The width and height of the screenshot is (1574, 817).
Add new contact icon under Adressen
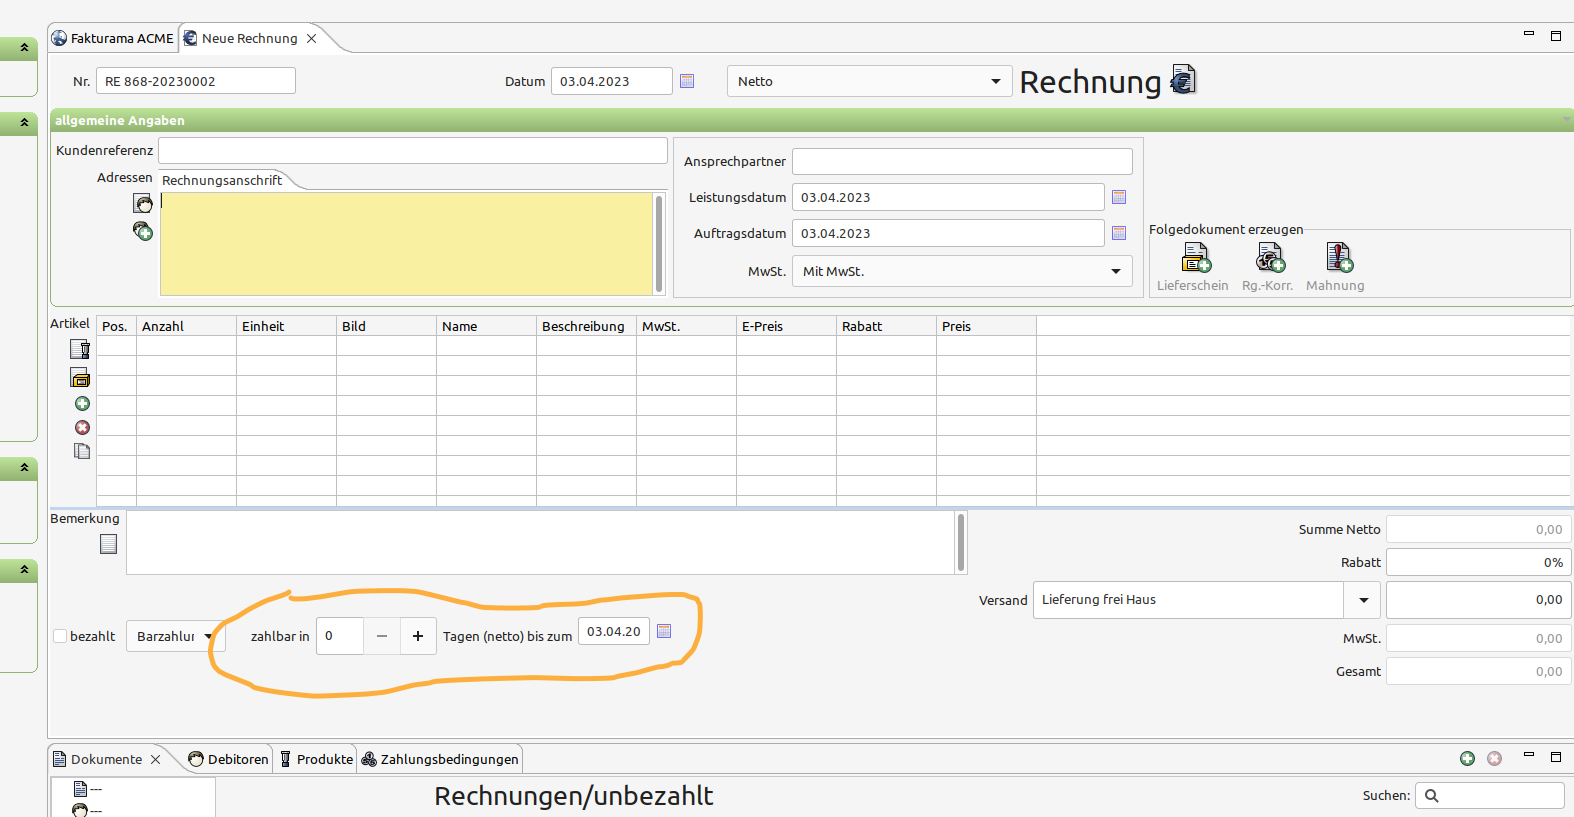pos(143,231)
